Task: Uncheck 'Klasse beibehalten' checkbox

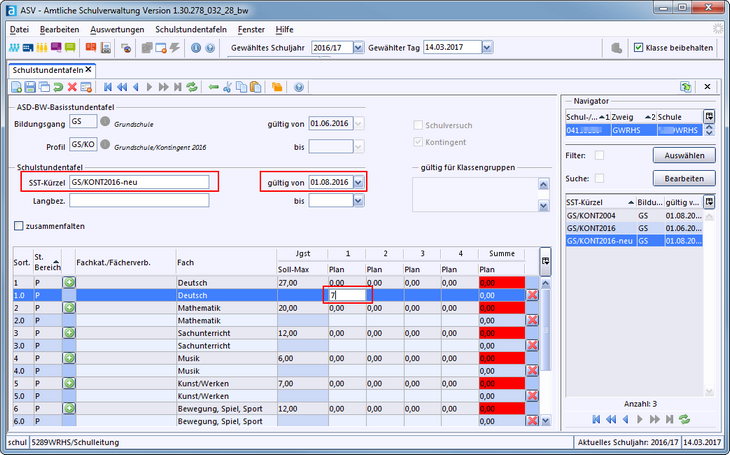Action: [638, 47]
